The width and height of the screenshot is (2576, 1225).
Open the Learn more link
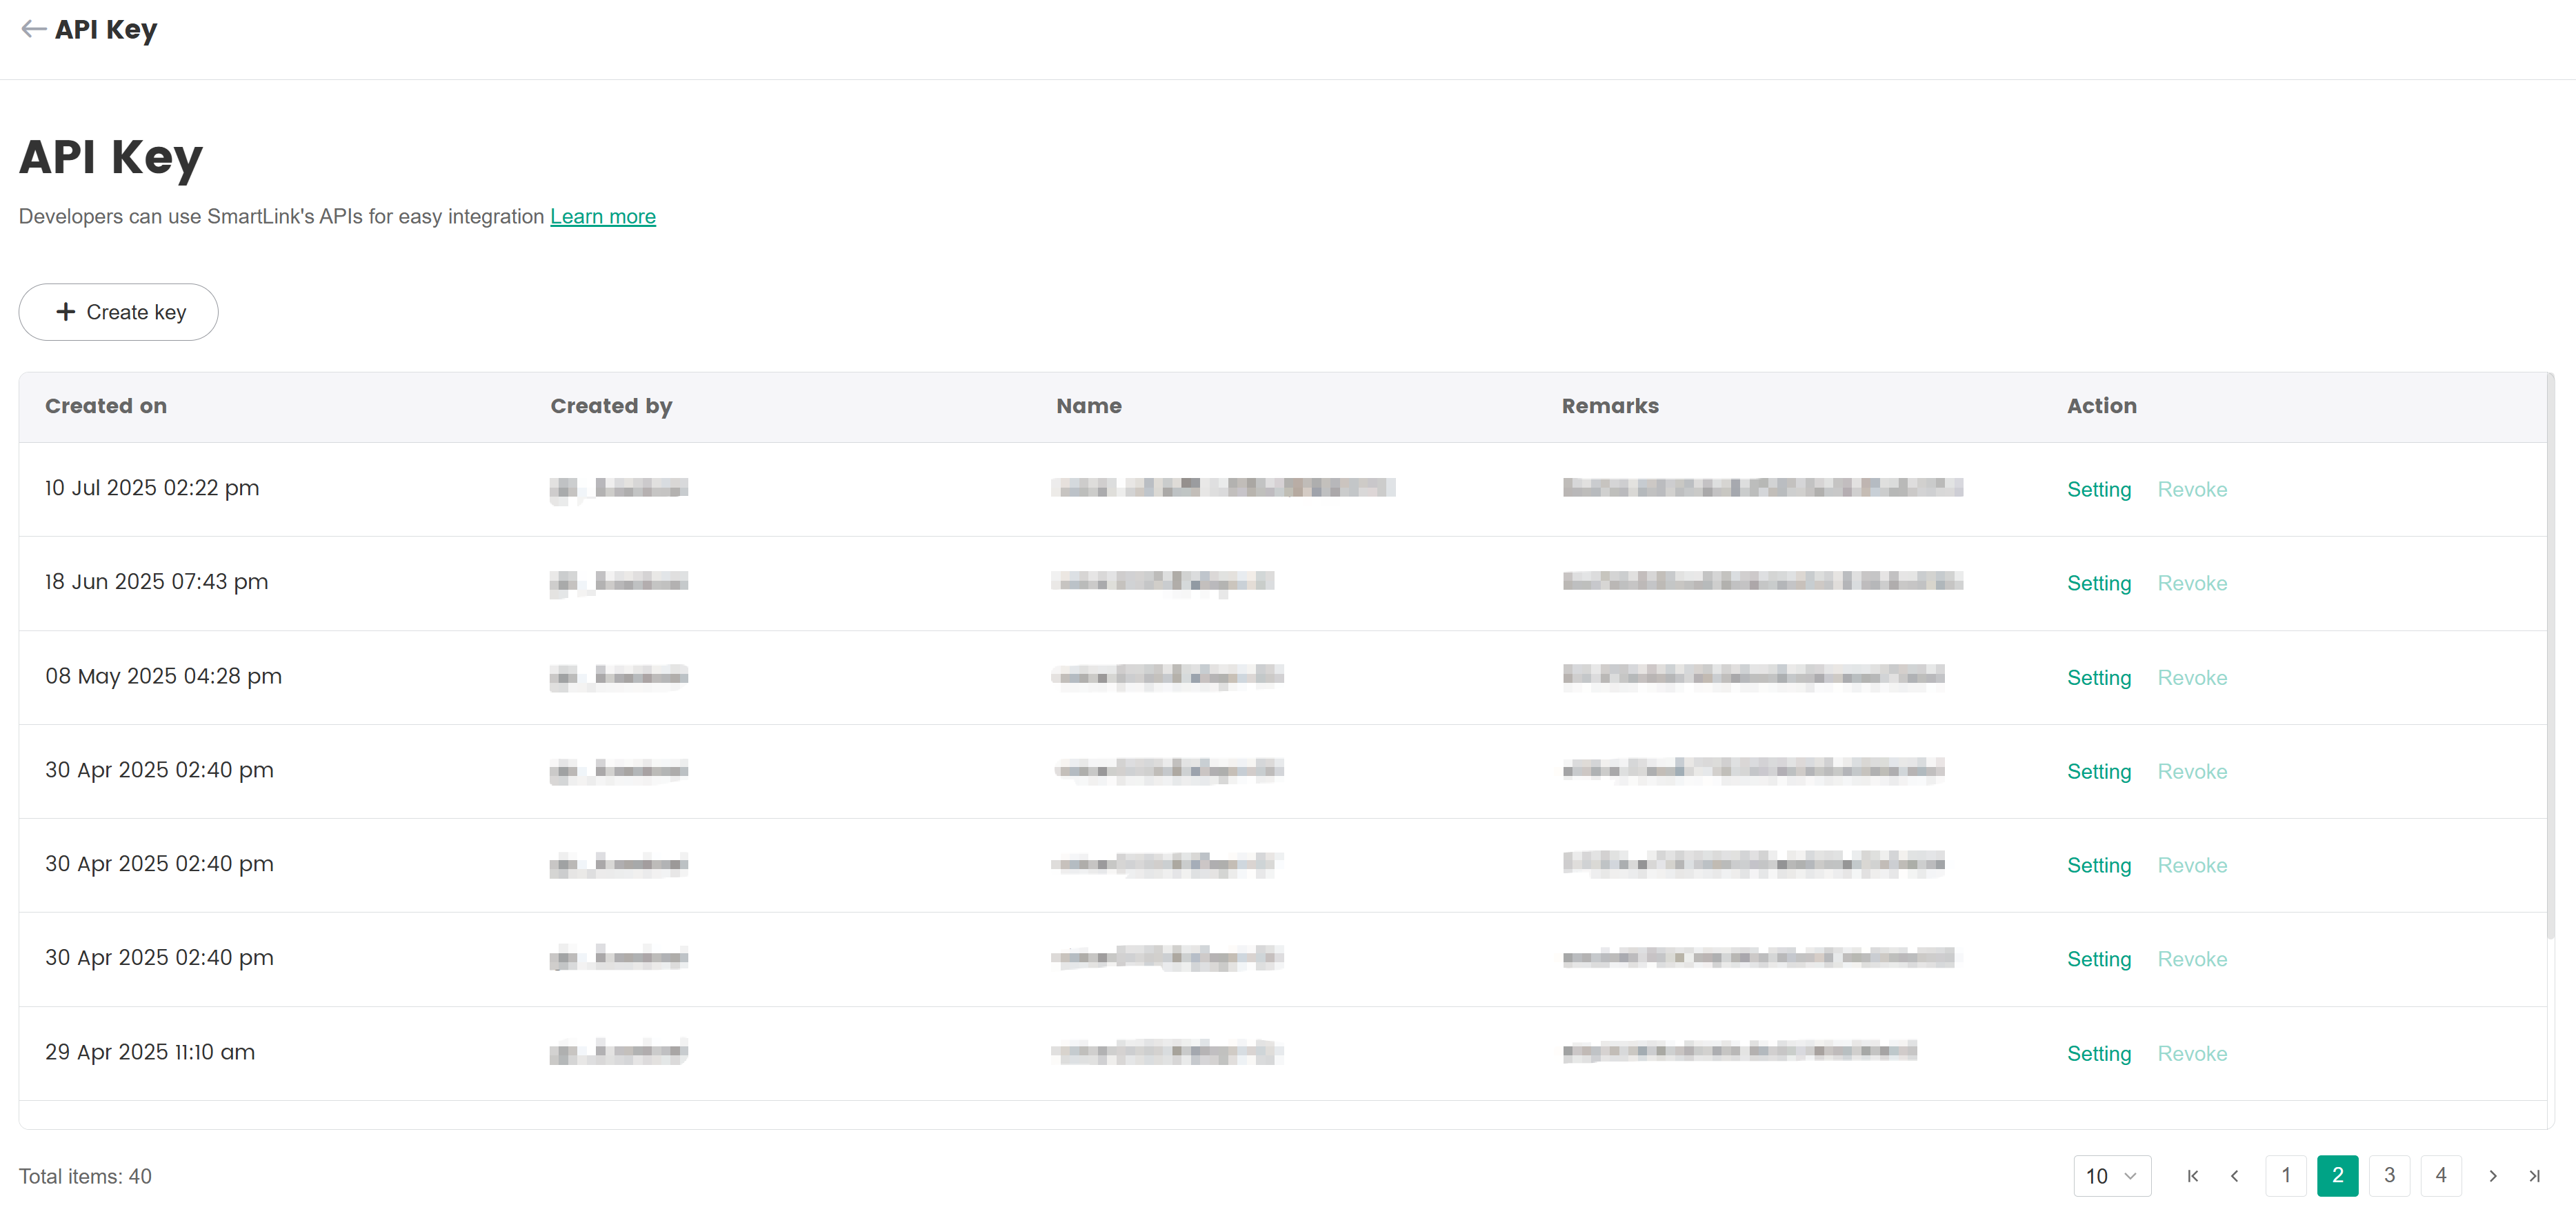(x=603, y=216)
